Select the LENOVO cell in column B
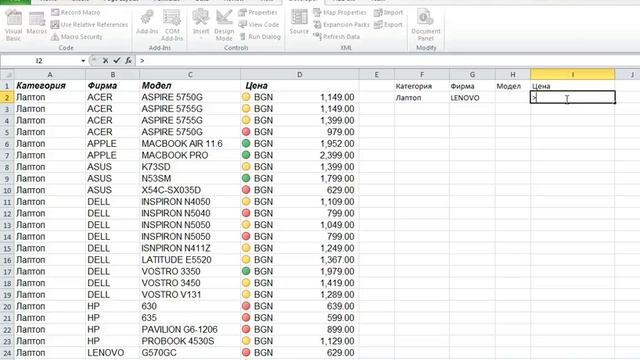The width and height of the screenshot is (640, 360). [x=113, y=353]
